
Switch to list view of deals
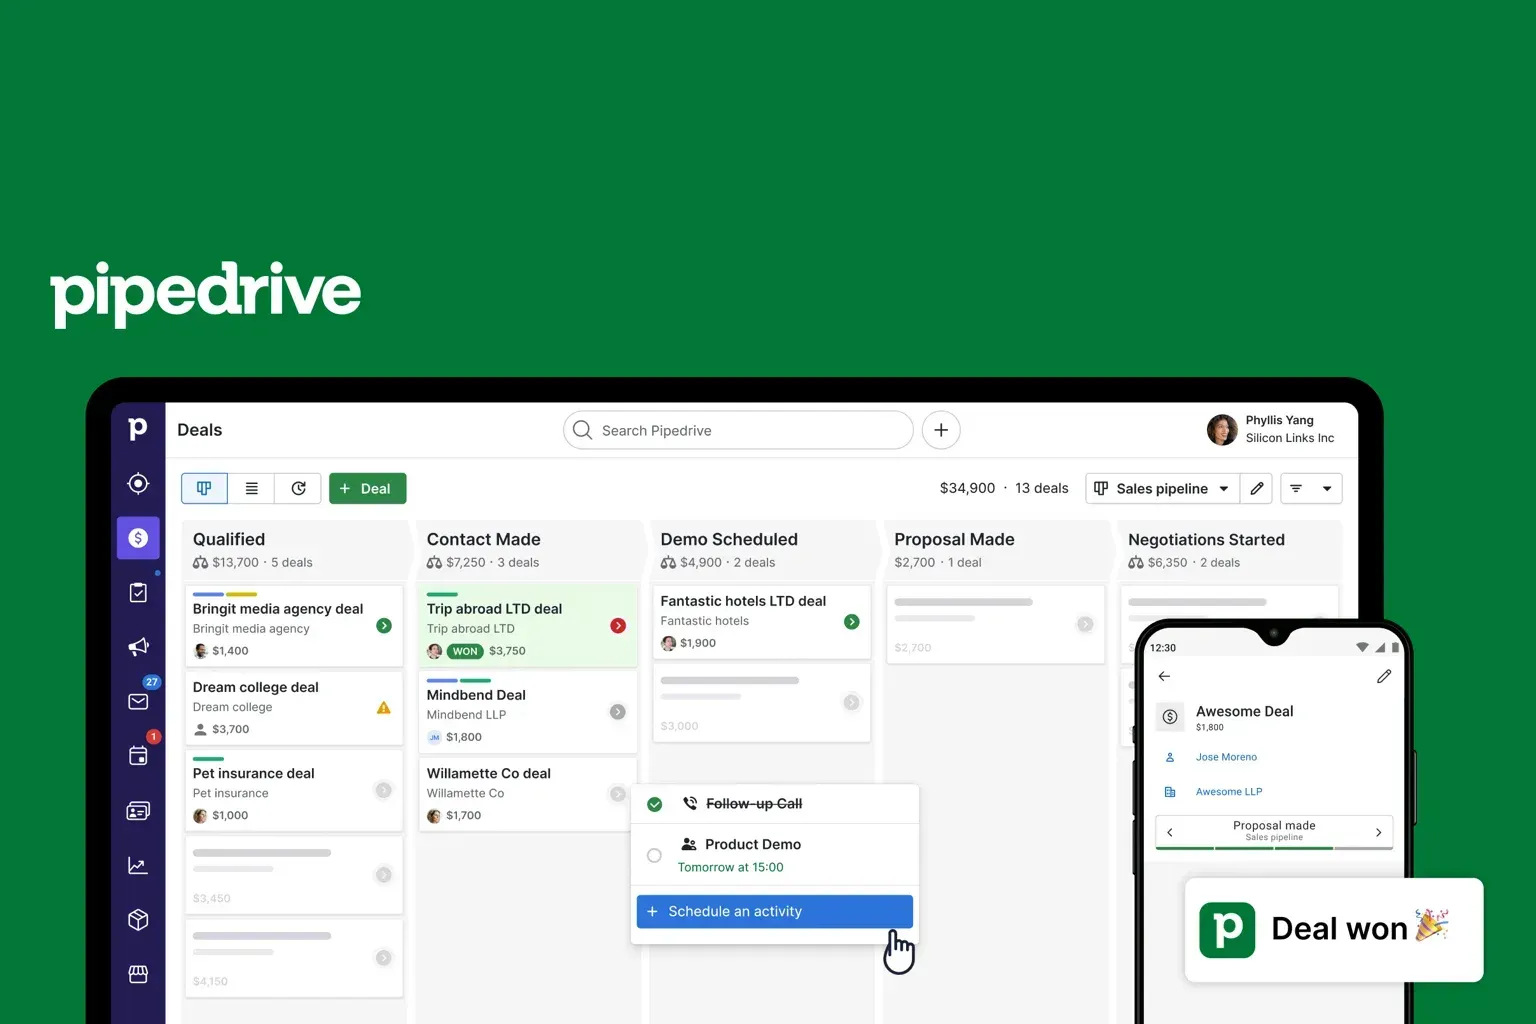click(x=251, y=488)
